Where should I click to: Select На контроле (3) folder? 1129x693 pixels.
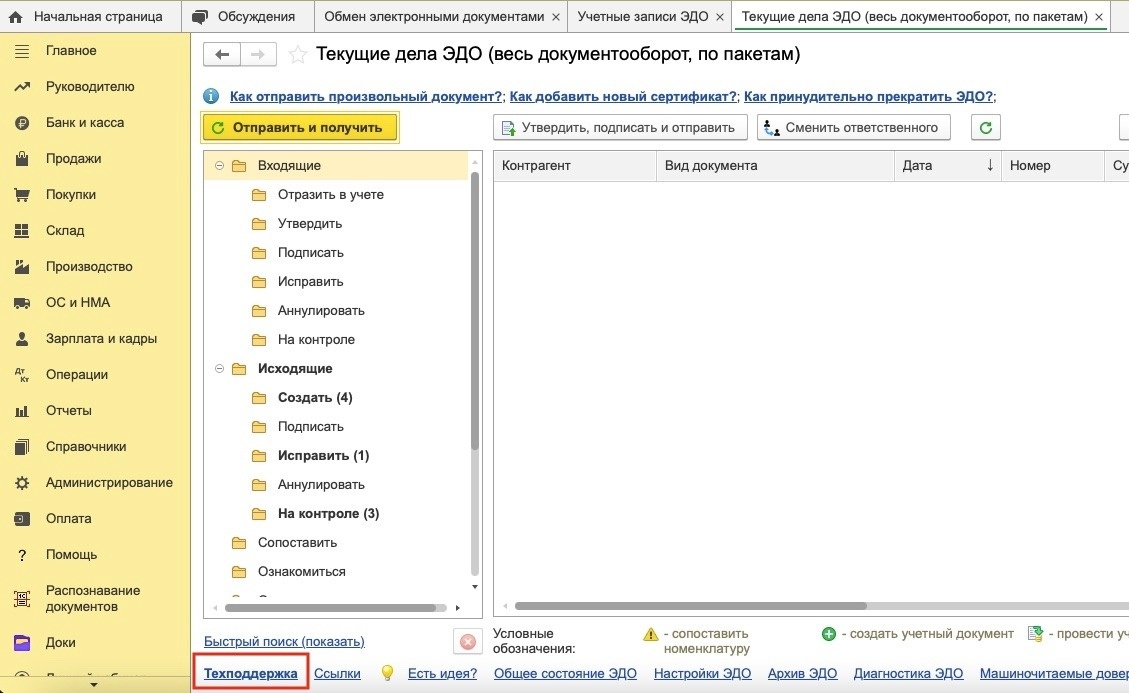tap(328, 514)
